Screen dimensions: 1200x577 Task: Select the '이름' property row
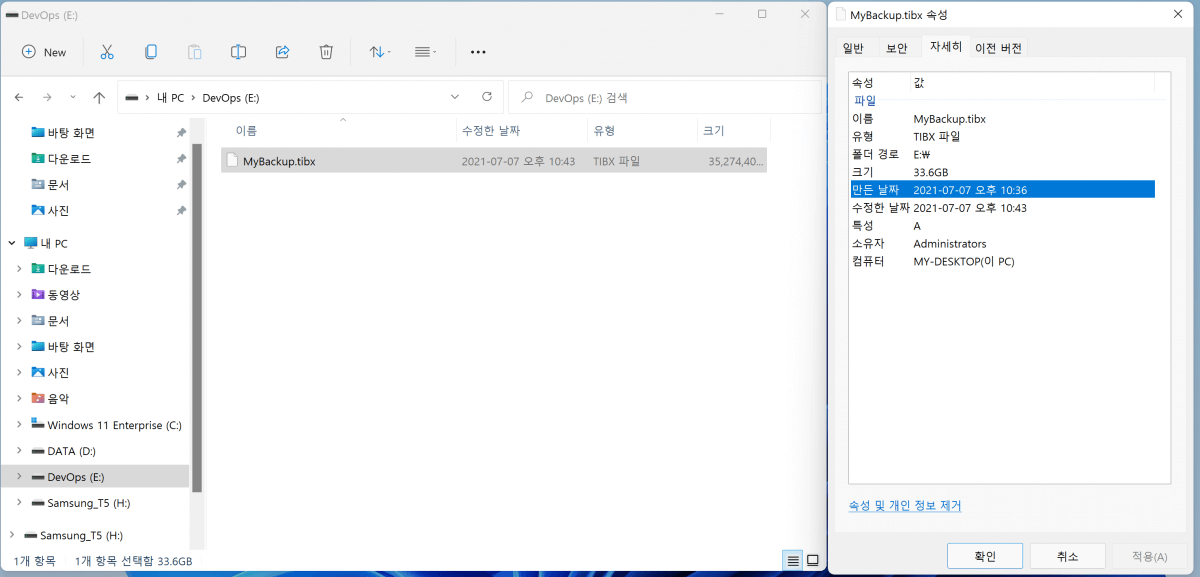click(x=1002, y=119)
